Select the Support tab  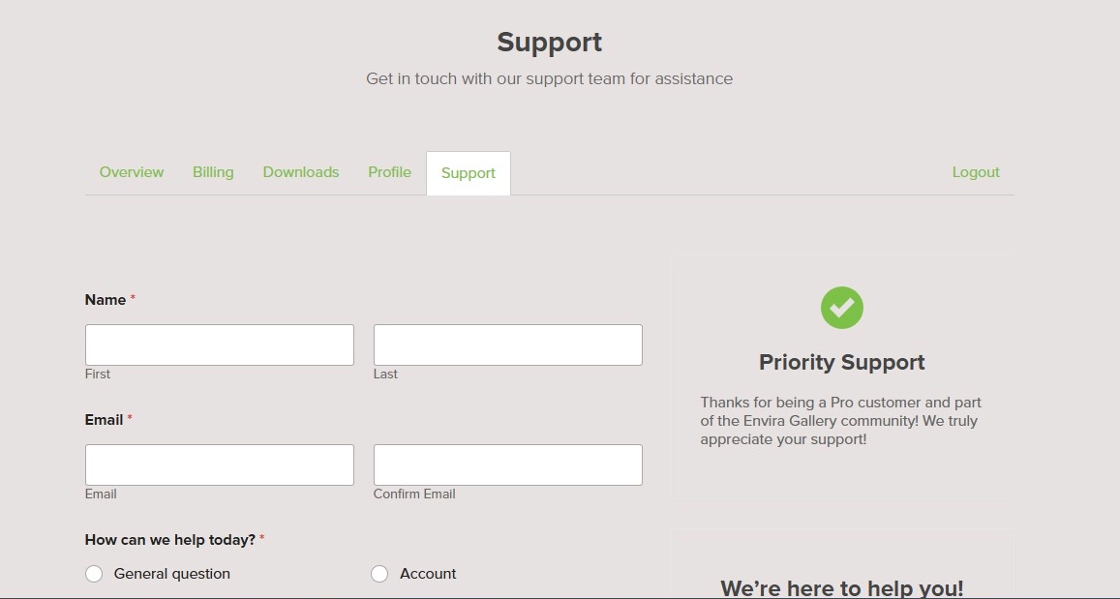point(468,172)
